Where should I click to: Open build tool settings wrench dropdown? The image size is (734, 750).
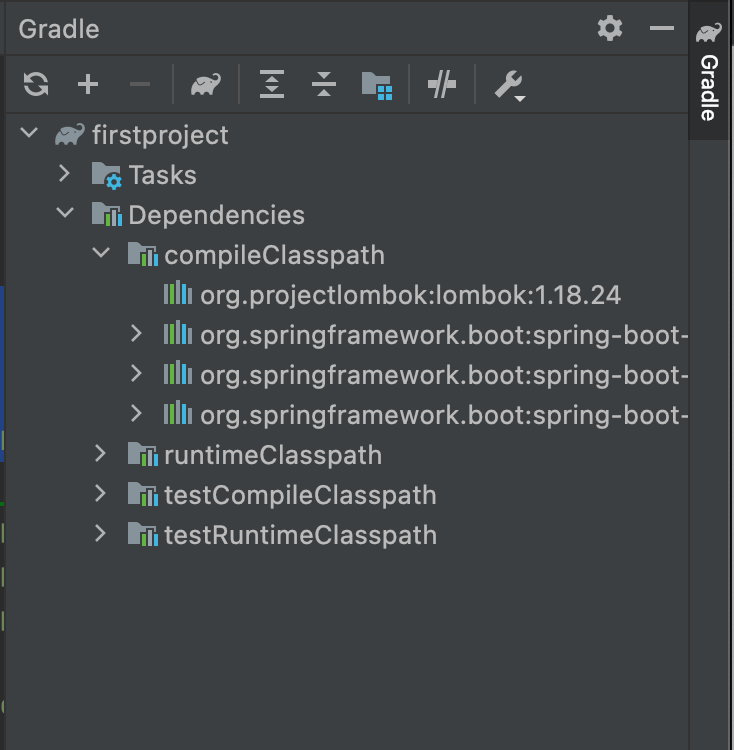(510, 86)
